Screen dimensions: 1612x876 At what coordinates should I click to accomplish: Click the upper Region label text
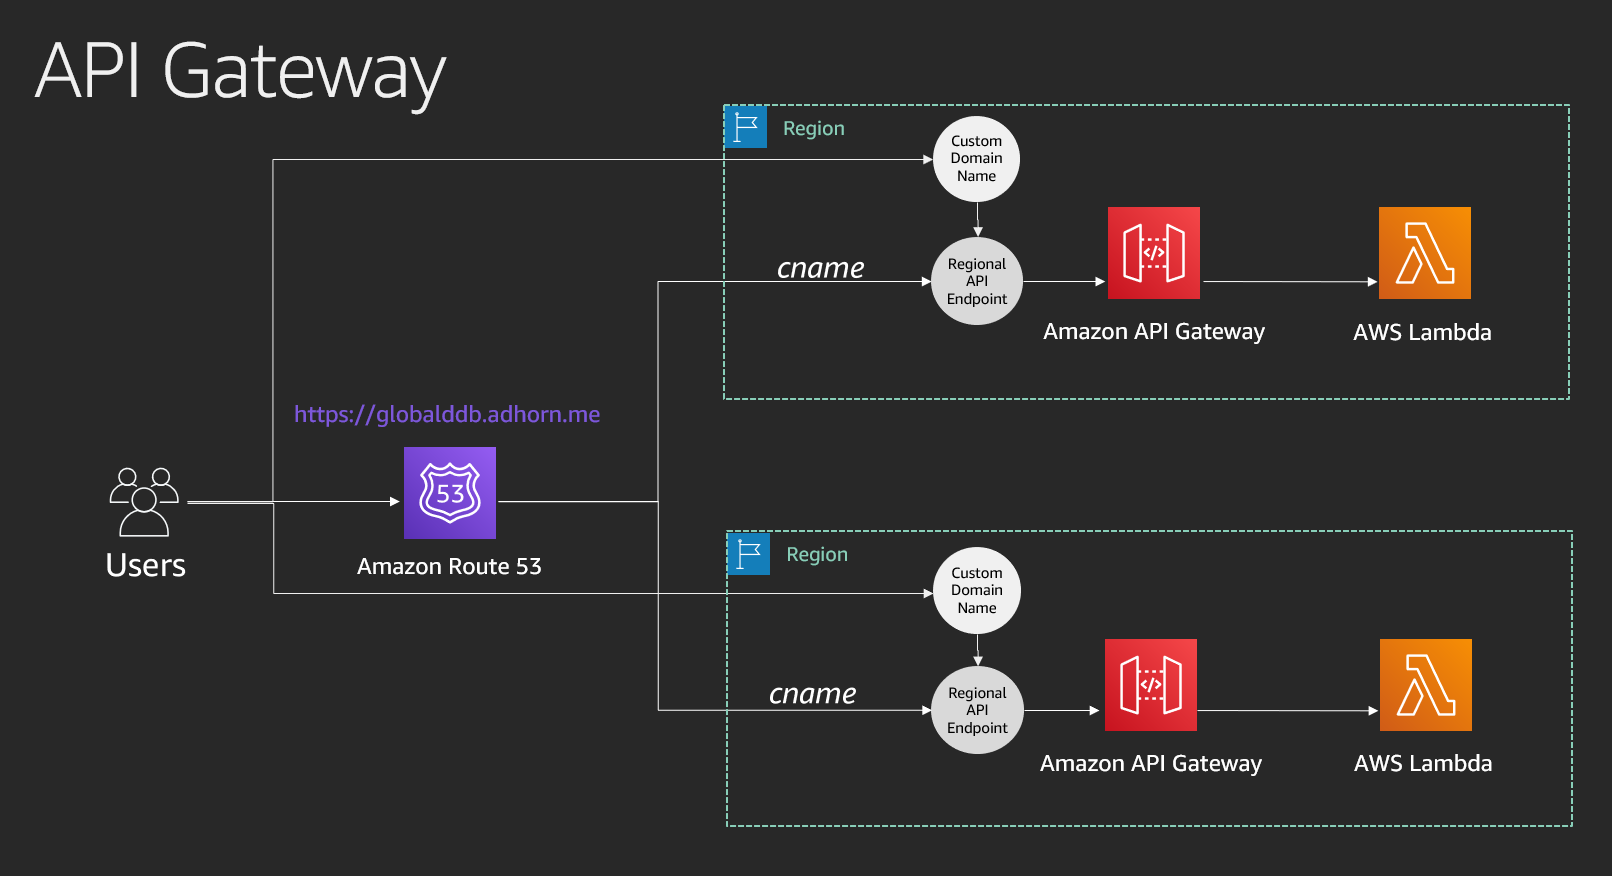(814, 129)
